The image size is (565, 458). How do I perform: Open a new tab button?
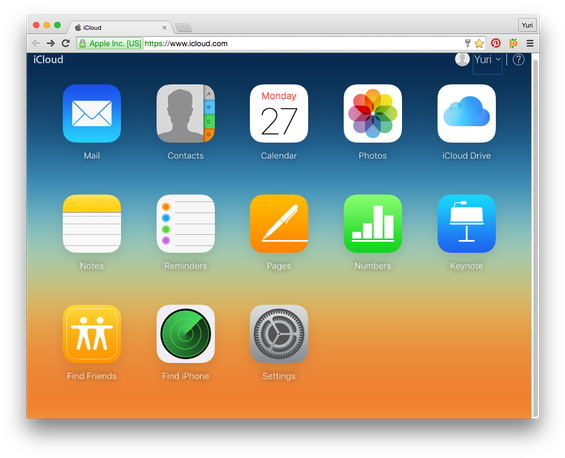pos(183,28)
